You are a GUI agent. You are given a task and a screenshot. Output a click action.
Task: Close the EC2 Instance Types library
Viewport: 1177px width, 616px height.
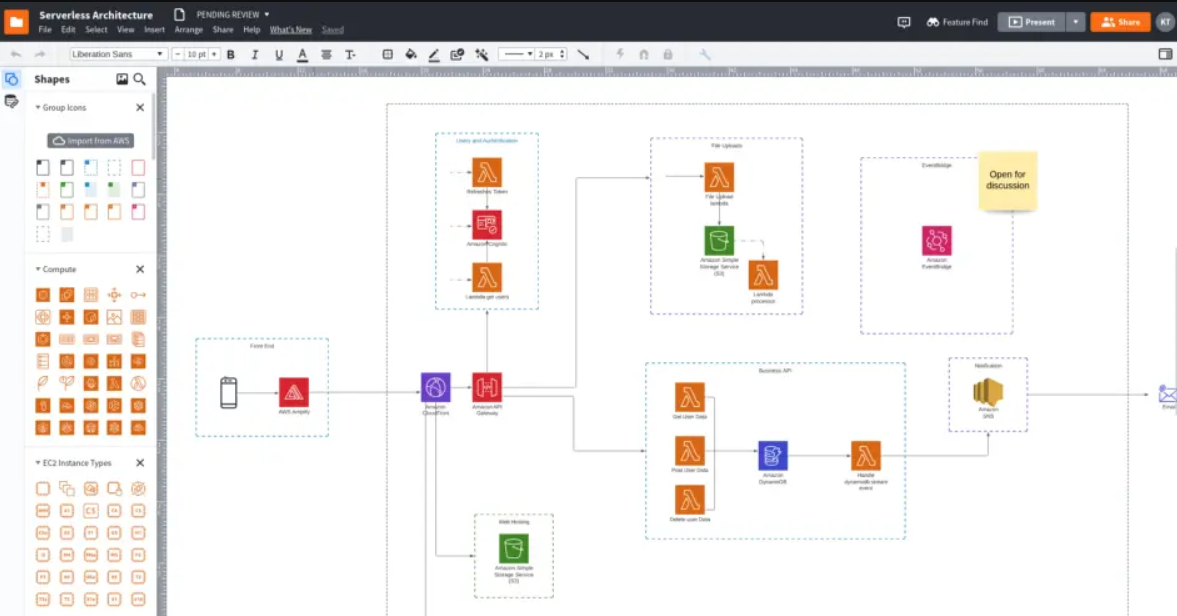[140, 463]
